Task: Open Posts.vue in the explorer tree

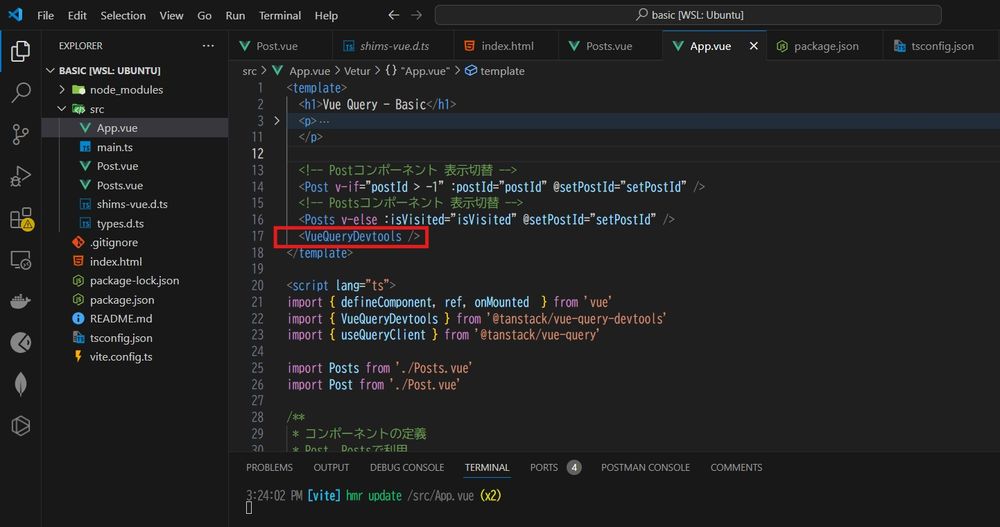Action: coord(135,185)
